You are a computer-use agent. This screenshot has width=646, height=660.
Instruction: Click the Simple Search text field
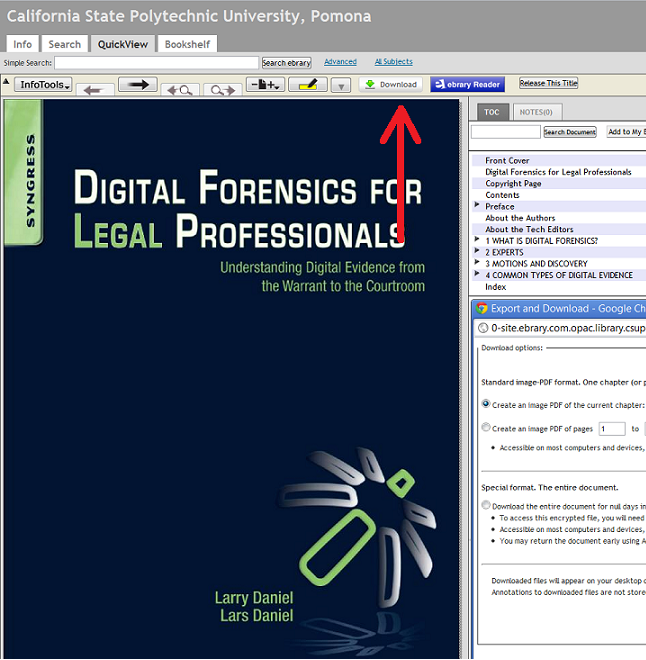point(156,63)
